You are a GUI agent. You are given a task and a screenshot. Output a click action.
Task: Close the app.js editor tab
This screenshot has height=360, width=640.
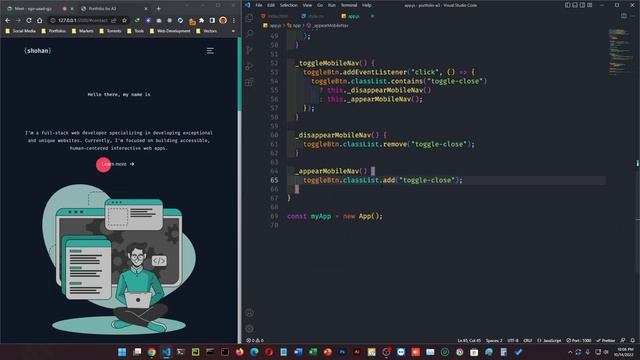[372, 16]
